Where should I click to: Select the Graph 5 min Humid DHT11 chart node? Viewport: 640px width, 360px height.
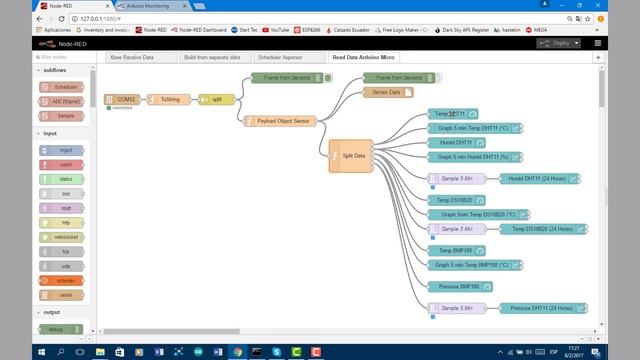click(x=475, y=157)
